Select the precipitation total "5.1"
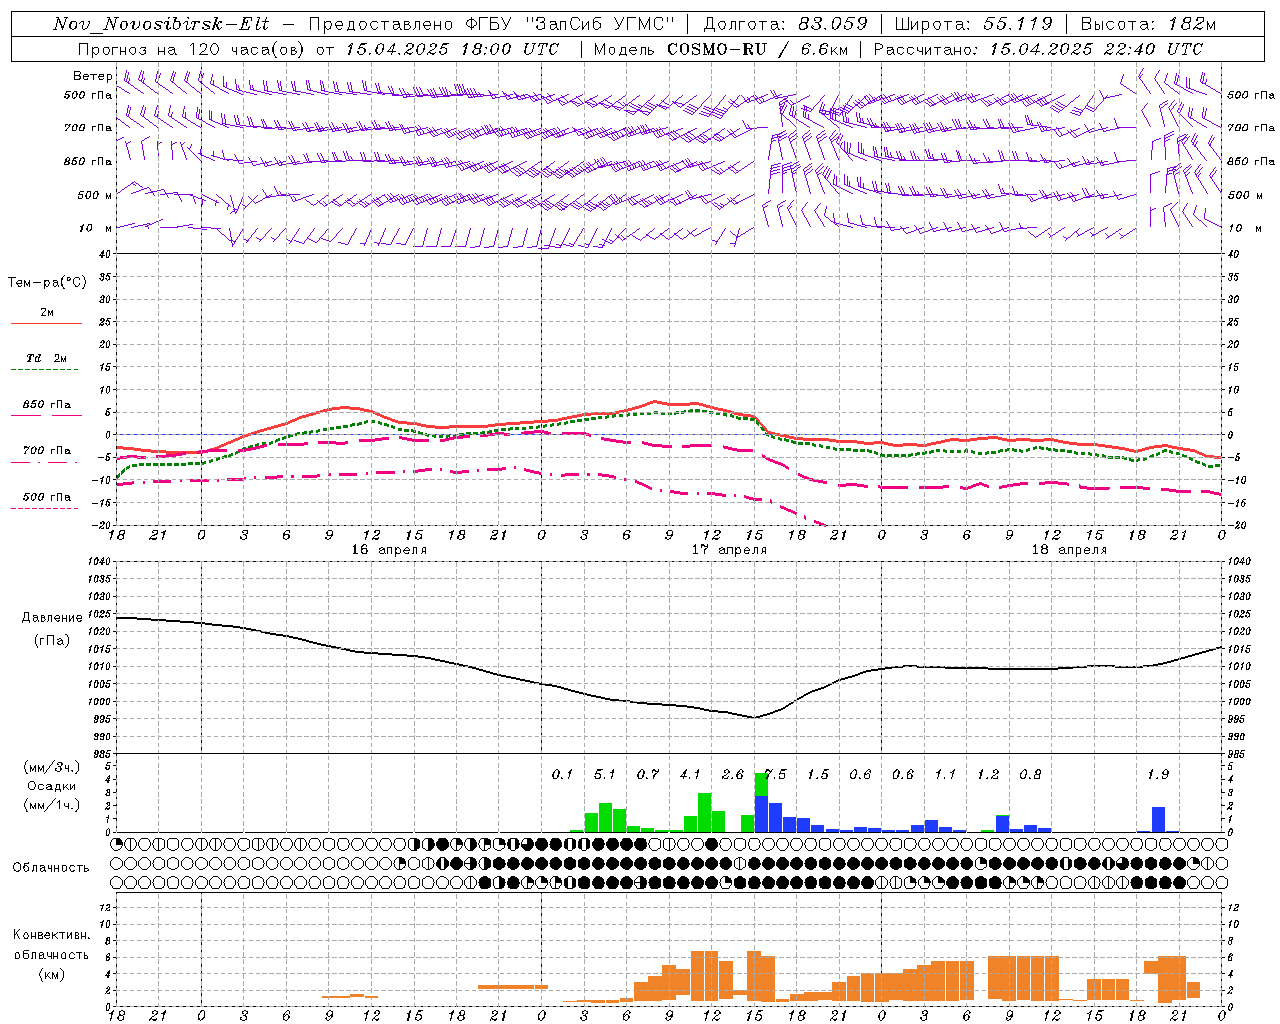Screen dimensions: 1280x1024 click(605, 775)
